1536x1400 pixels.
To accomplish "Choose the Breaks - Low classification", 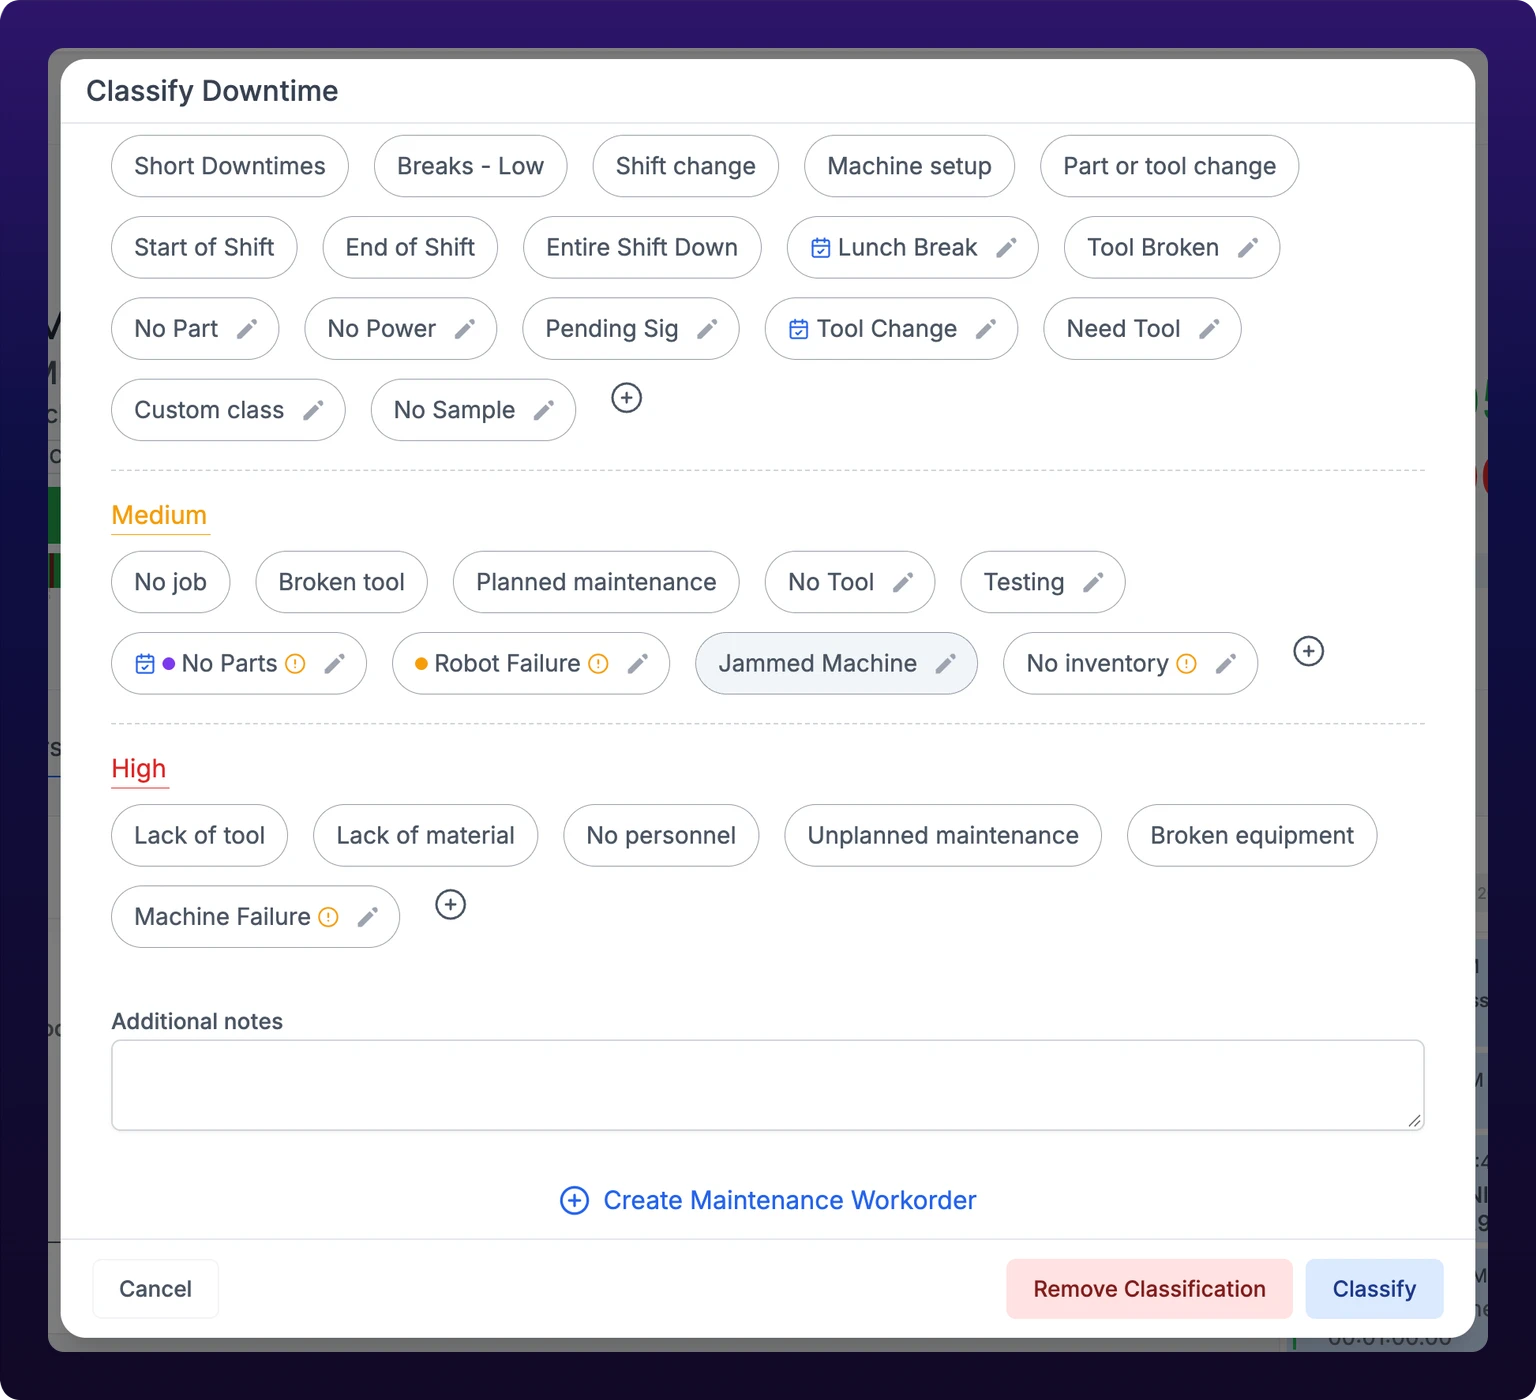I will (471, 166).
